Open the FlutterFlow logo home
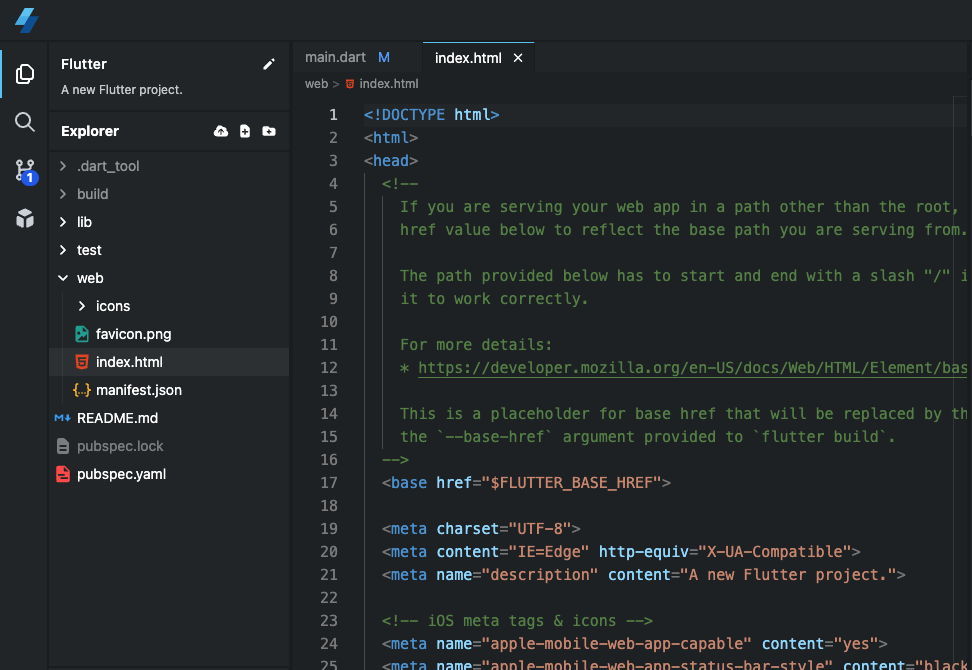 coord(27,20)
